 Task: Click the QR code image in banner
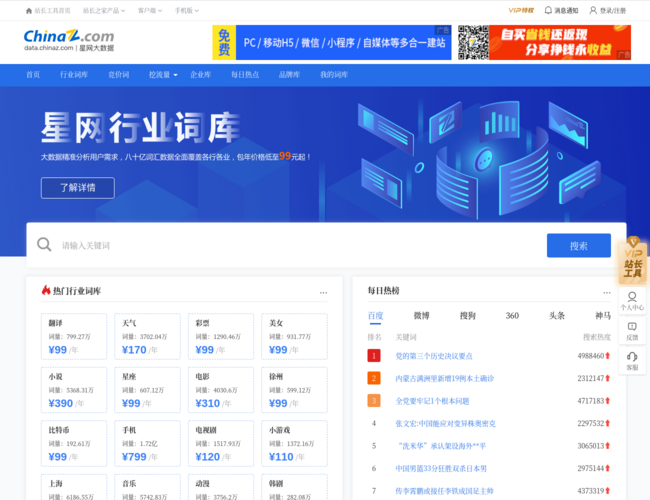pyautogui.click(x=473, y=42)
